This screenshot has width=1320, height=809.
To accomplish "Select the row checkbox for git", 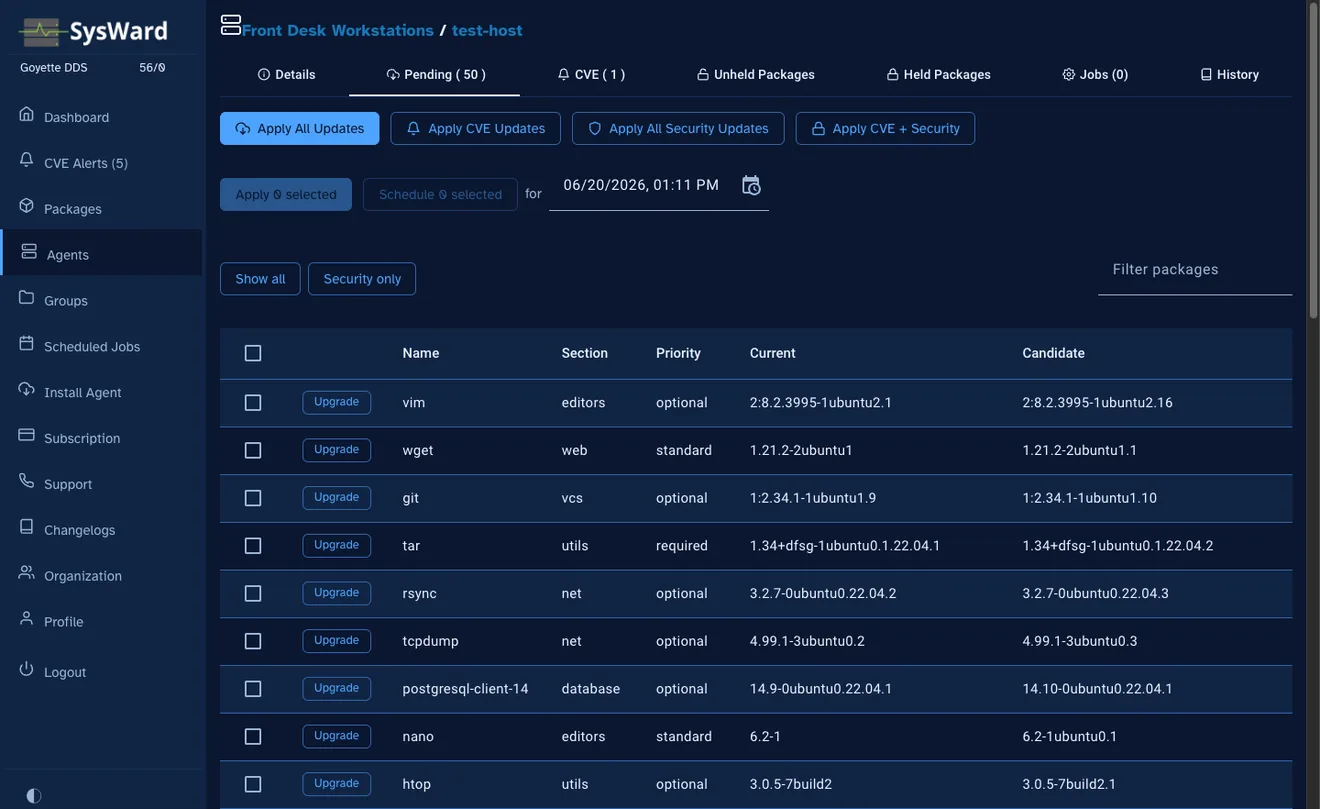I will (253, 498).
